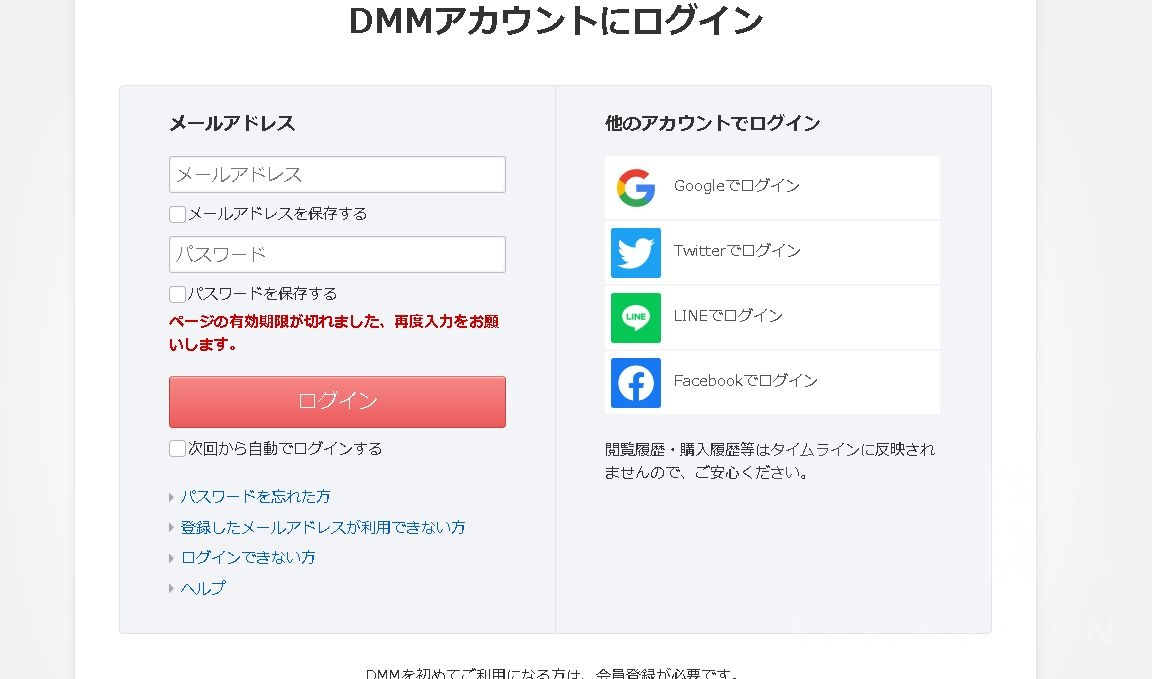The image size is (1152, 679).
Task: Click the Google logo icon
Action: point(636,187)
